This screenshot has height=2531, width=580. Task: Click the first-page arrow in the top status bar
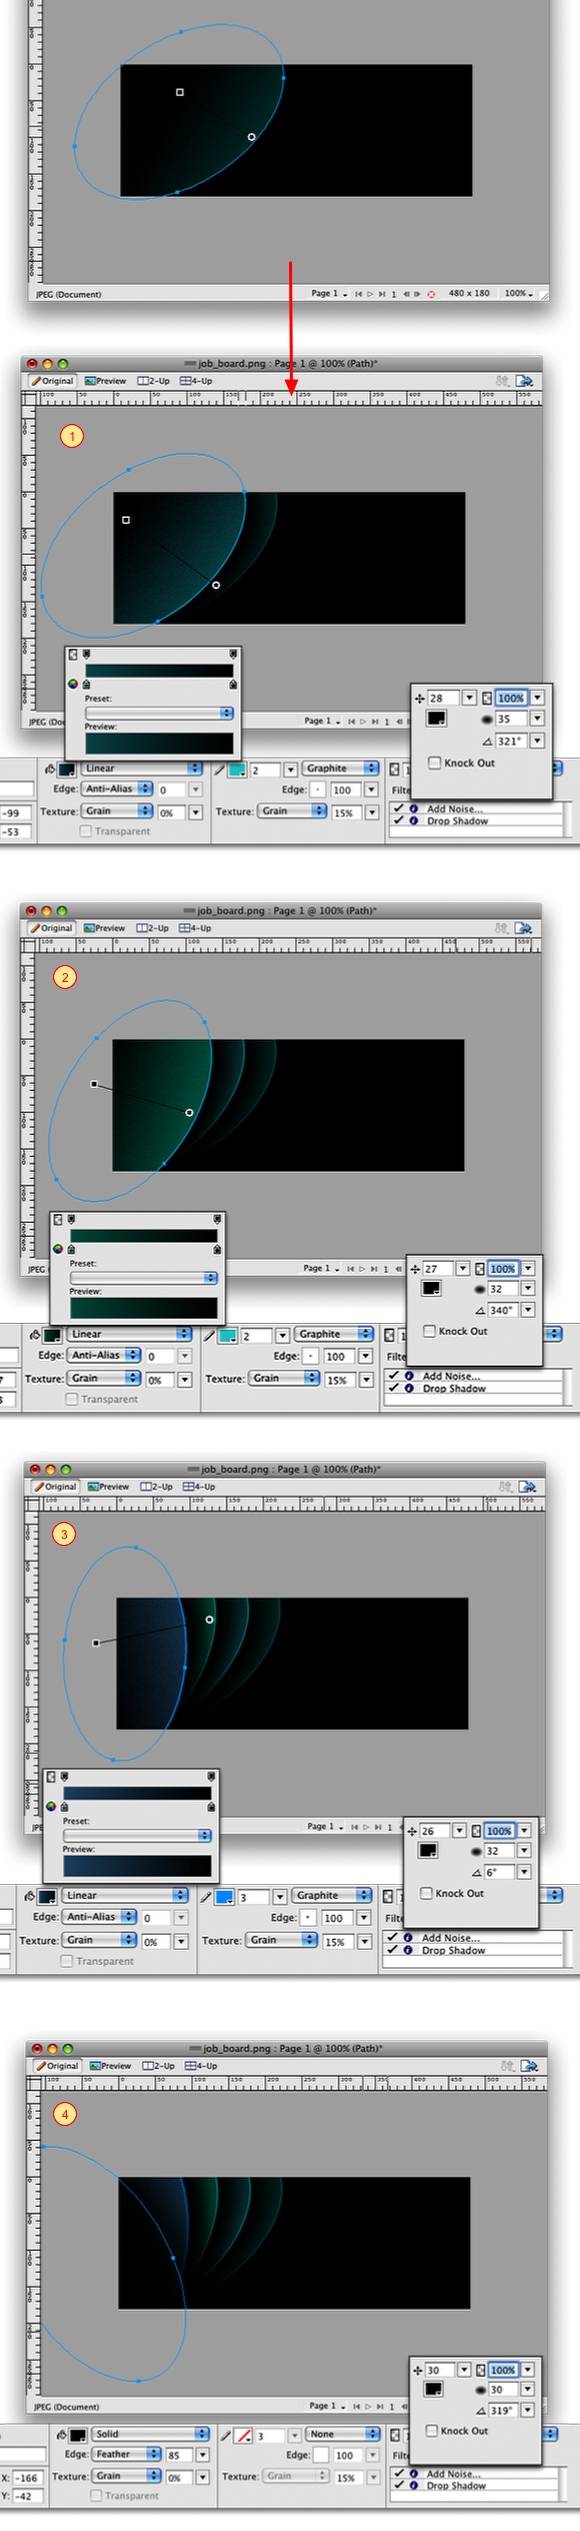coord(358,294)
